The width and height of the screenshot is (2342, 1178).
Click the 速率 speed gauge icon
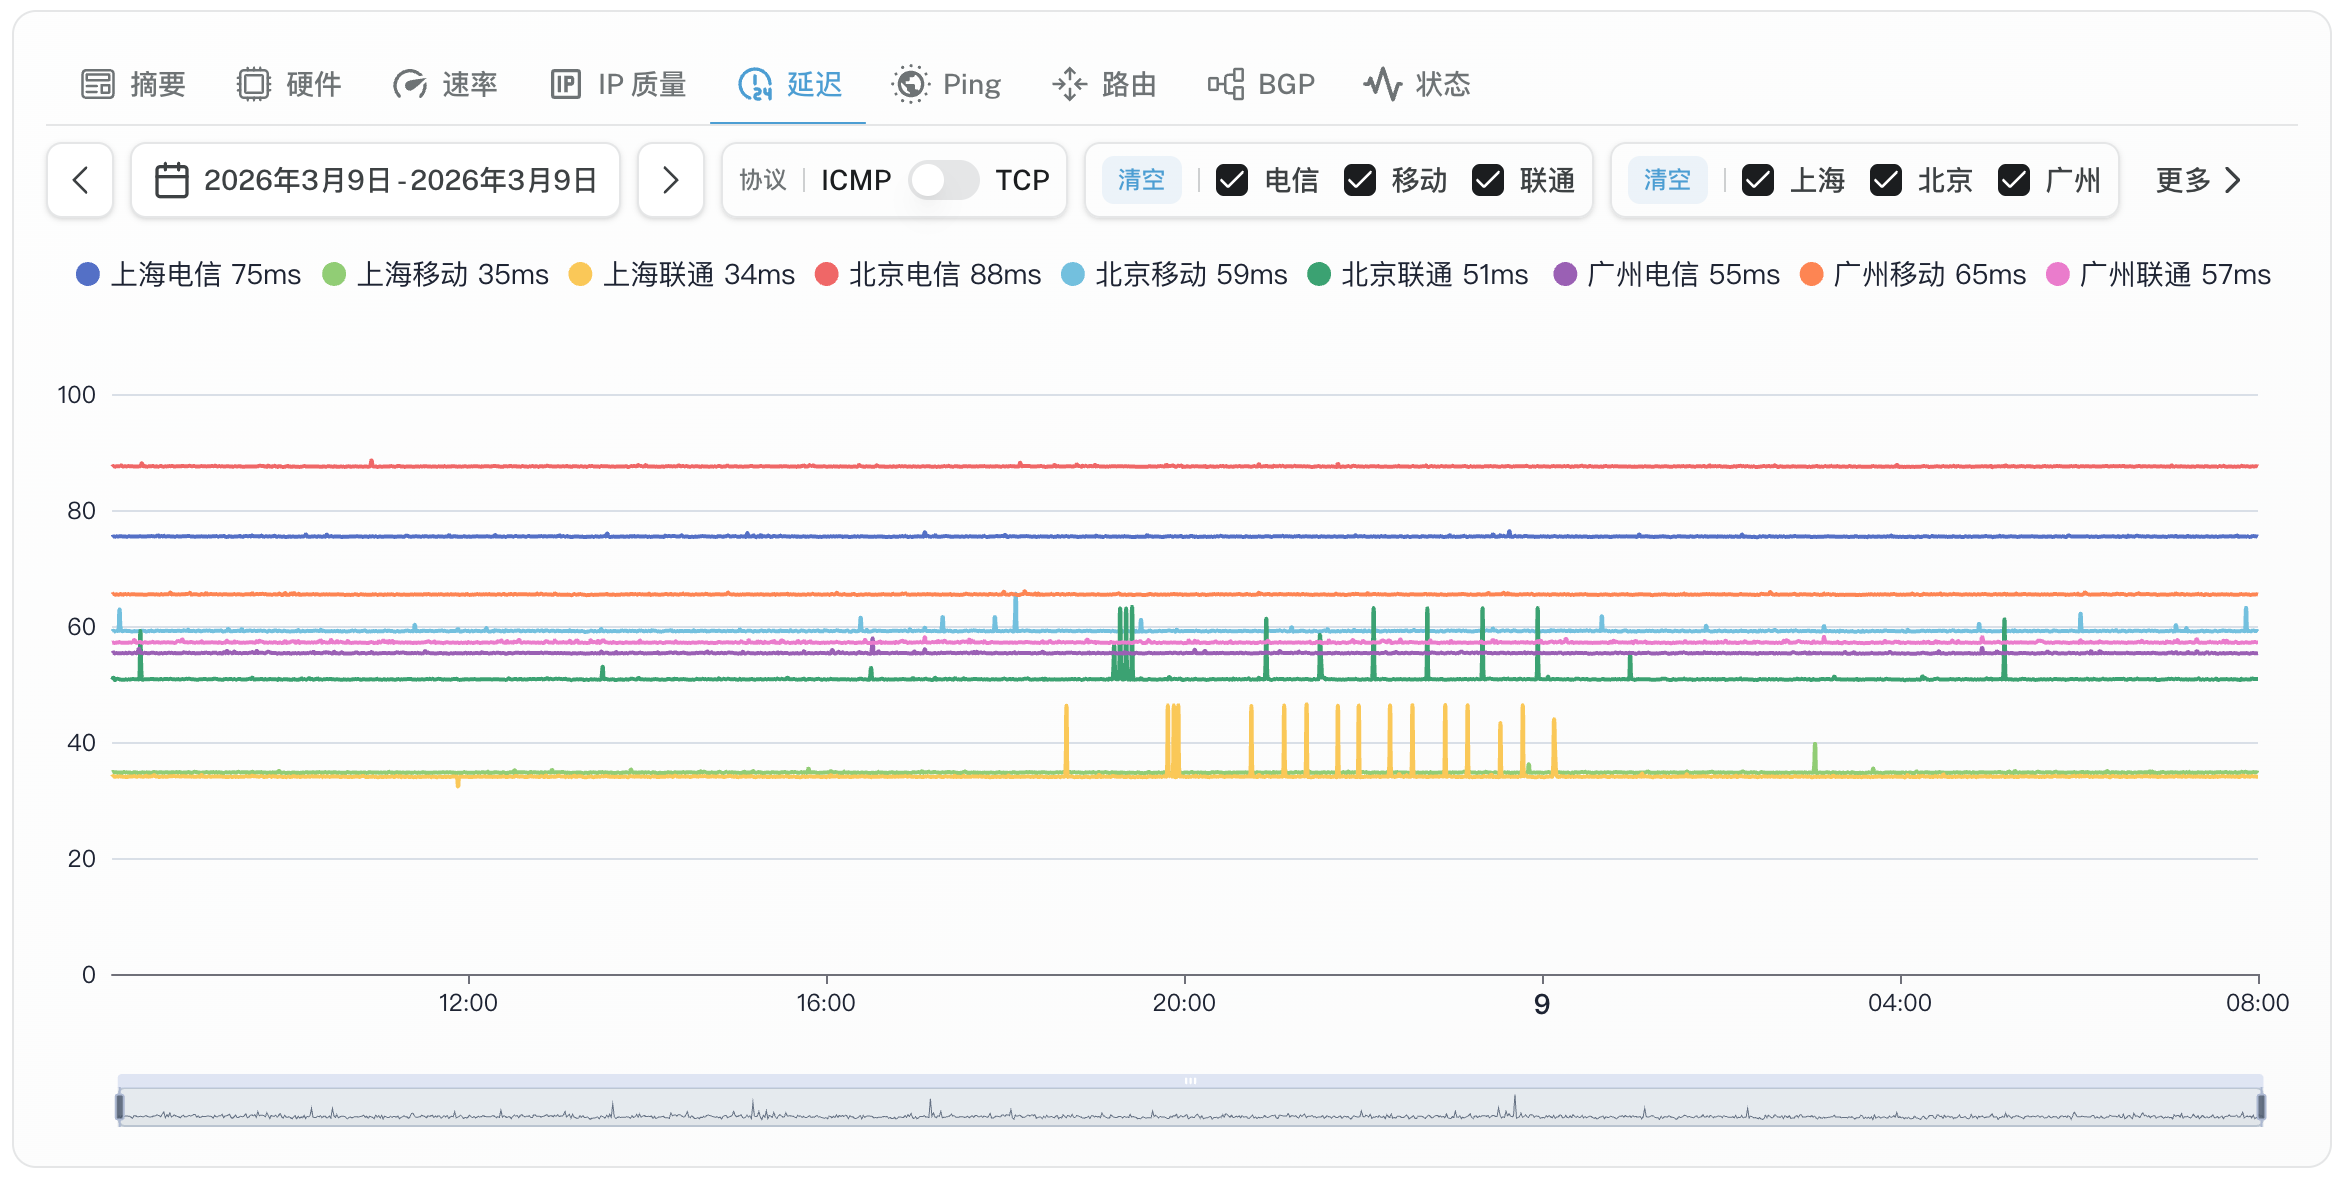point(410,84)
